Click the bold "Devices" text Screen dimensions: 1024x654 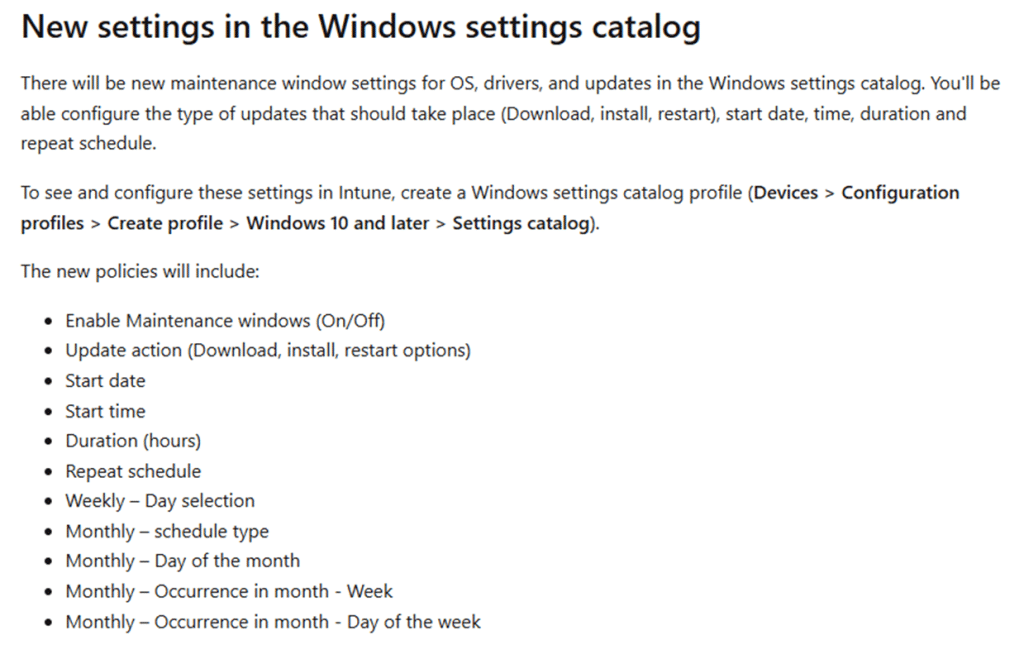[786, 193]
